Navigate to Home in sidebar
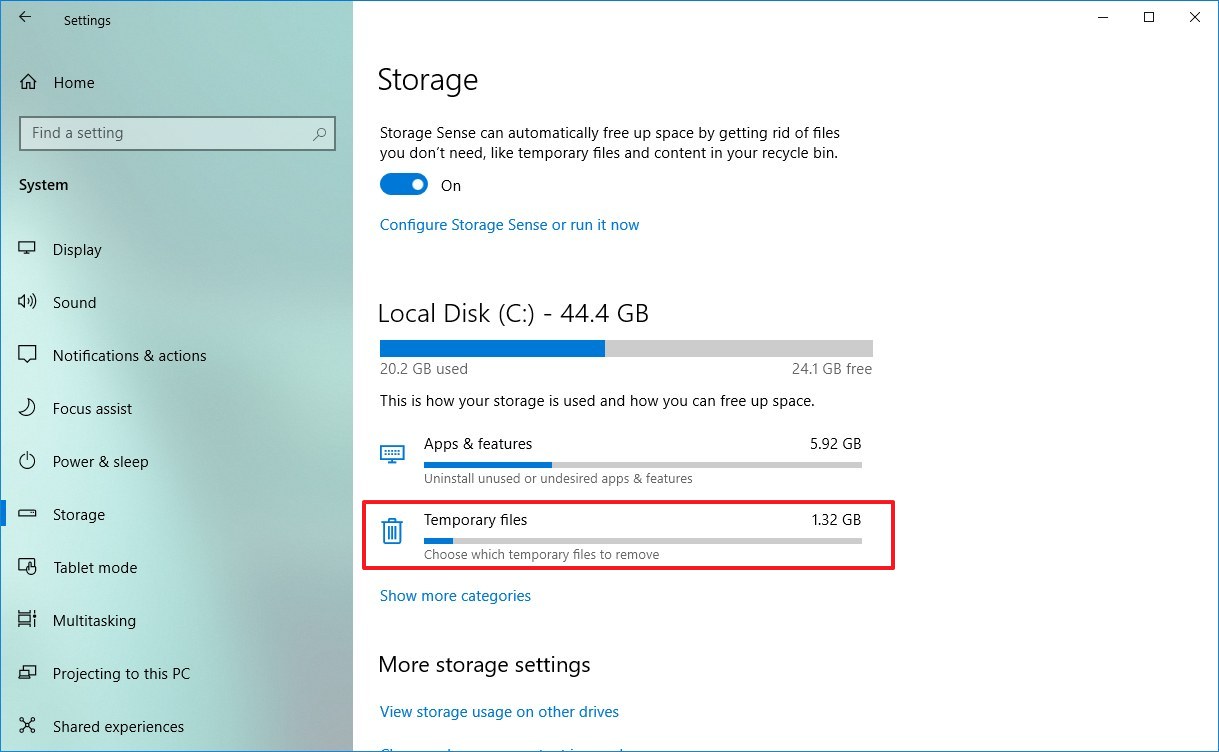The height and width of the screenshot is (752, 1219). 75,82
